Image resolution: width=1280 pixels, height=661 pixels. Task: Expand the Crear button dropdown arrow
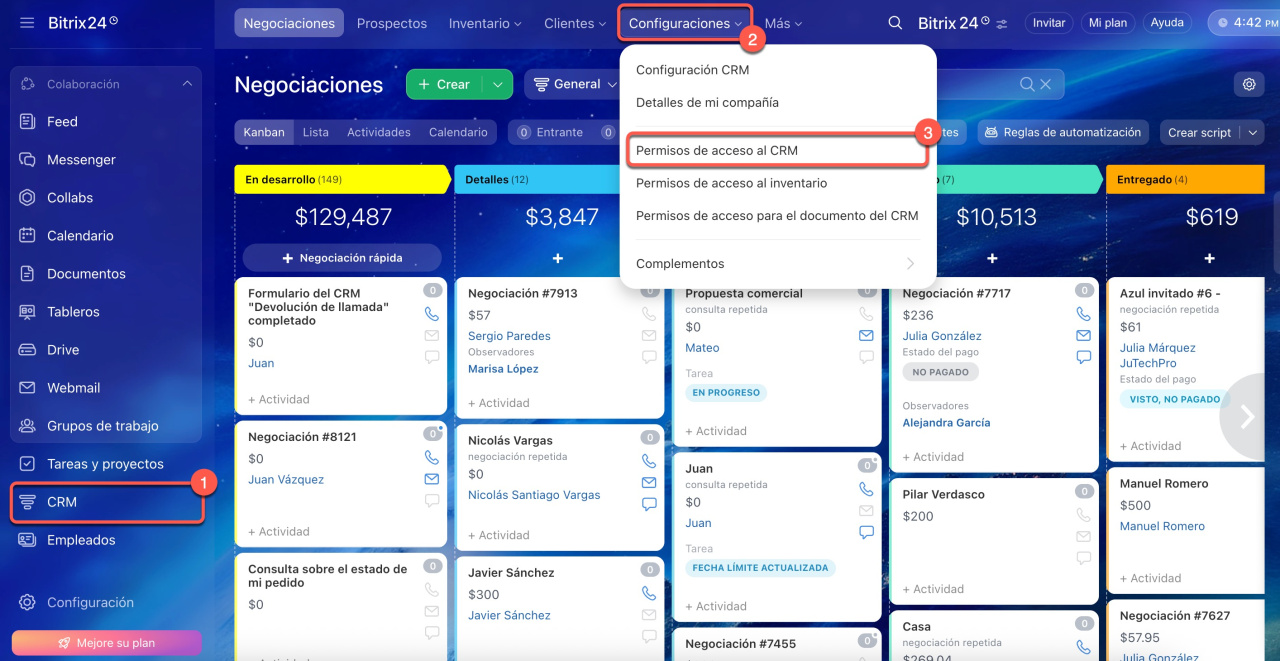pyautogui.click(x=497, y=85)
